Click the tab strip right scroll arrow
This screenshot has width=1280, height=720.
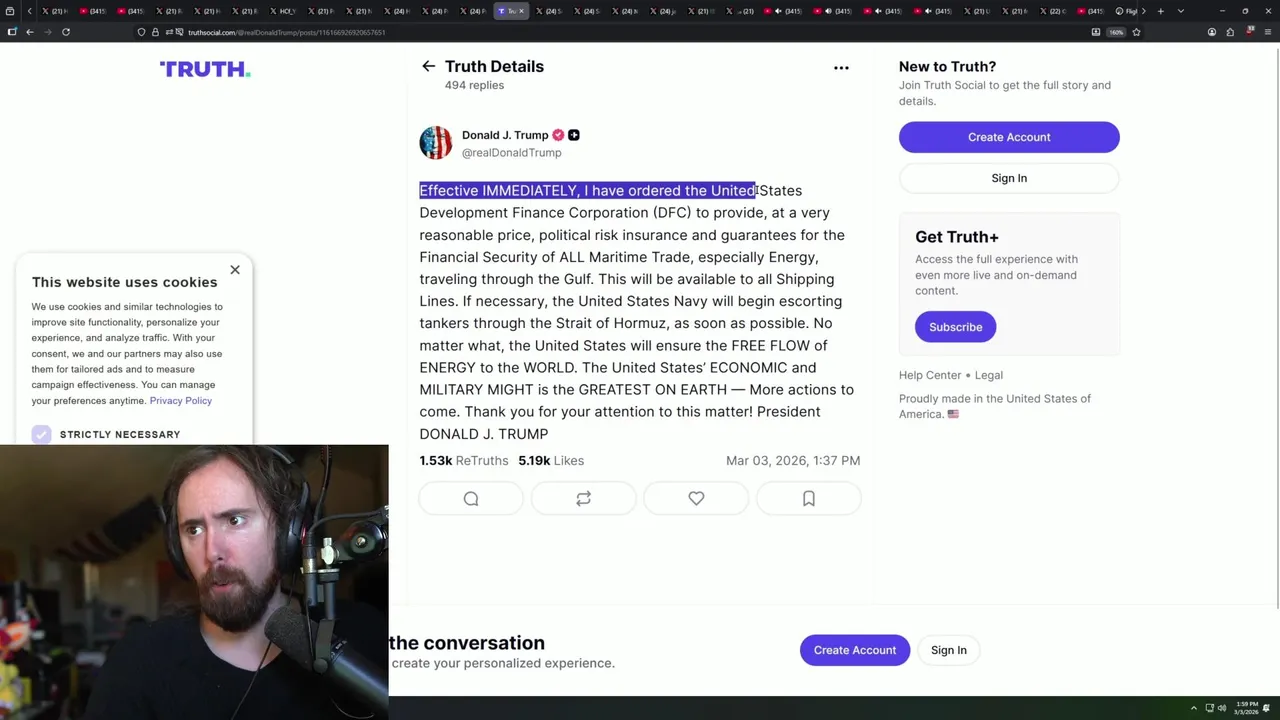[1143, 11]
